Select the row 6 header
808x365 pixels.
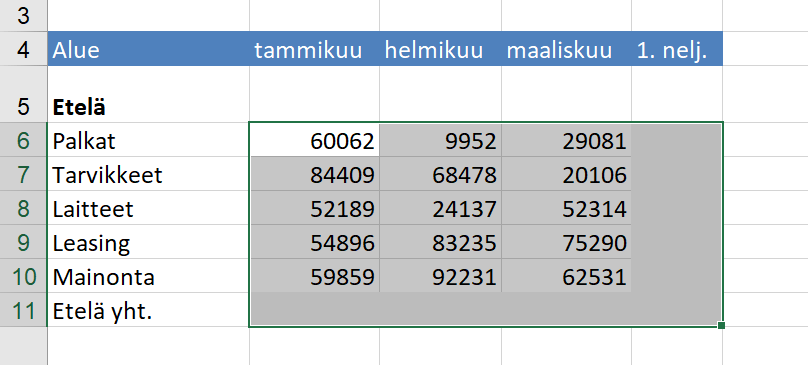click(24, 140)
